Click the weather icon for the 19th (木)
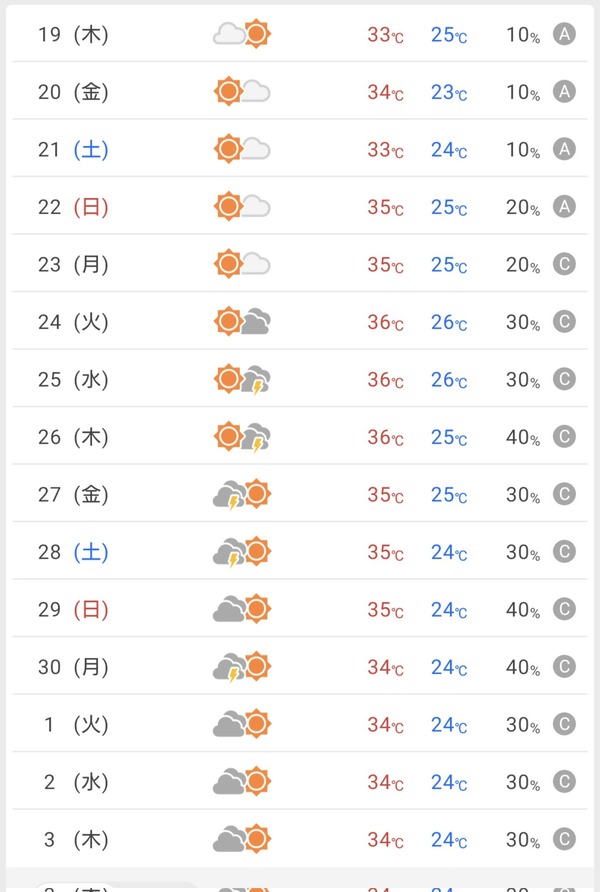The height and width of the screenshot is (892, 600). [x=242, y=34]
